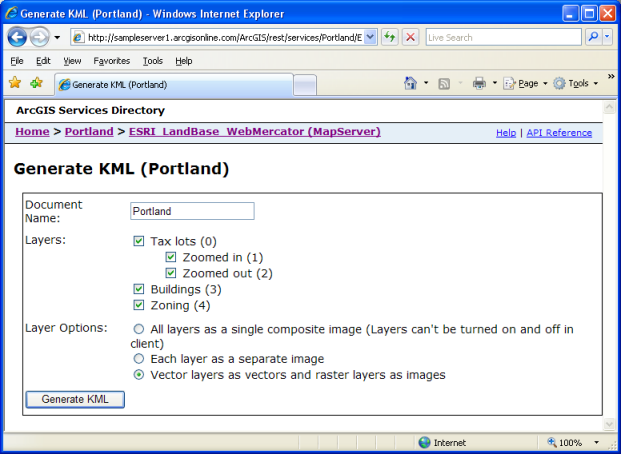Select Each layer as a separate image
The image size is (621, 454).
pyautogui.click(x=139, y=359)
